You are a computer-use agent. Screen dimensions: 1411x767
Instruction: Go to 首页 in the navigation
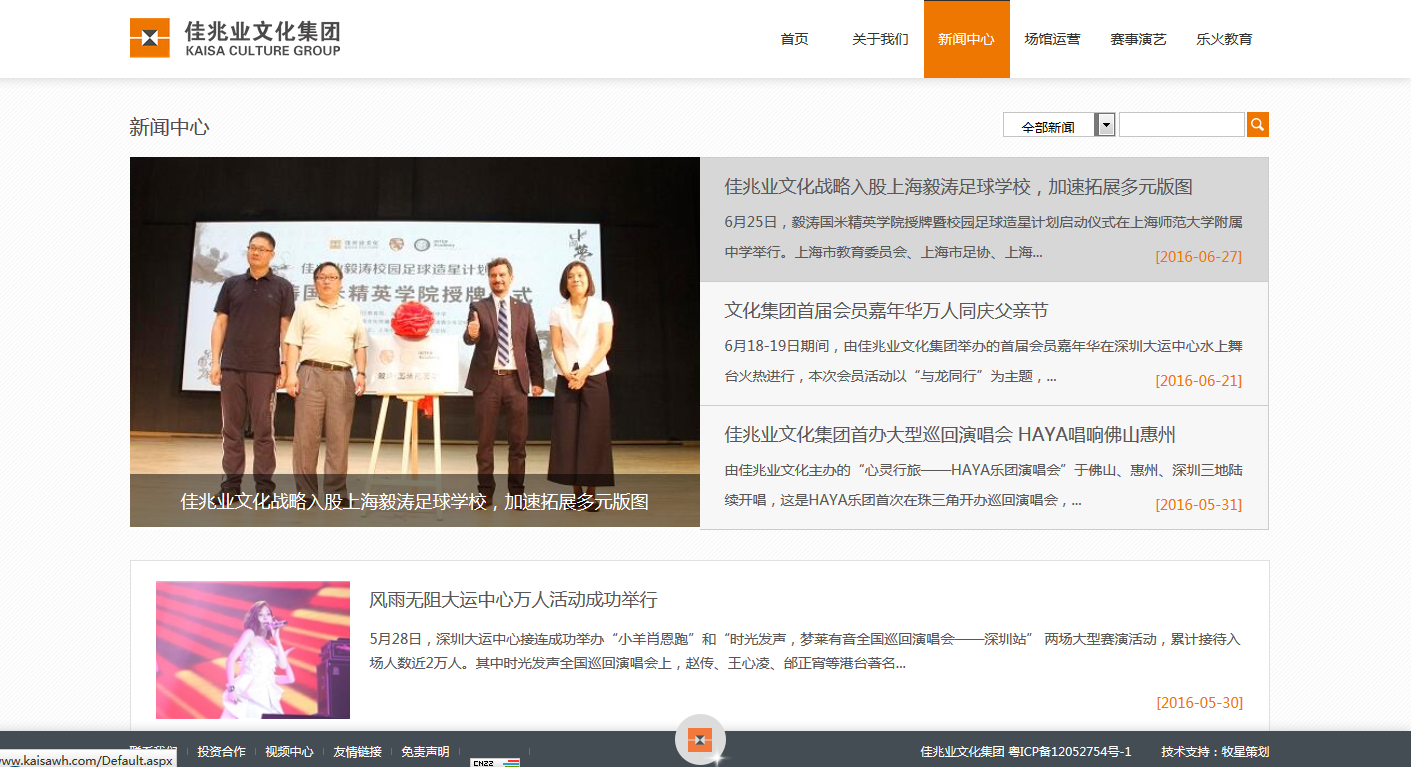pos(794,39)
